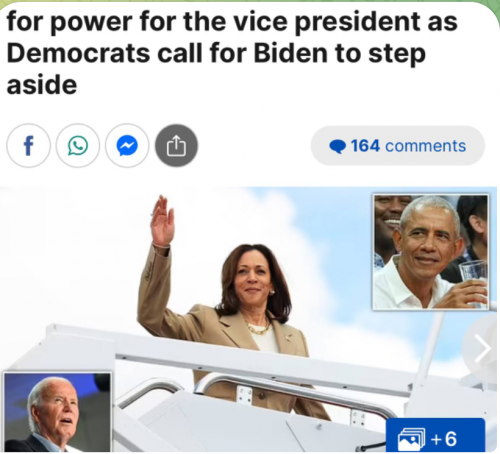Click the 'comments' text label
Image resolution: width=500 pixels, height=454 pixels.
[426, 146]
